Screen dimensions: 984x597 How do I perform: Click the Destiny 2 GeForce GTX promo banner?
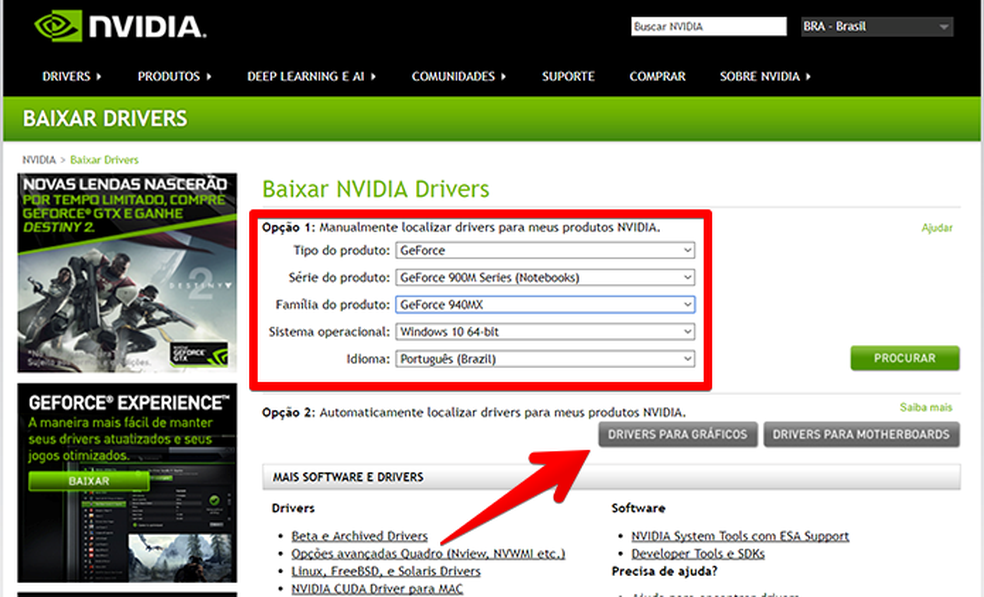127,272
